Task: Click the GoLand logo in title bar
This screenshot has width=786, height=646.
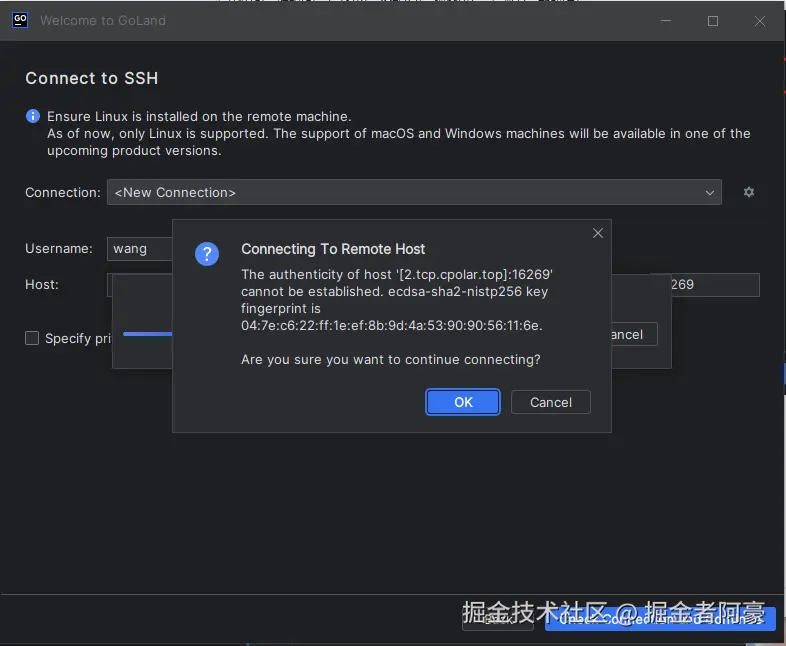Action: point(20,20)
